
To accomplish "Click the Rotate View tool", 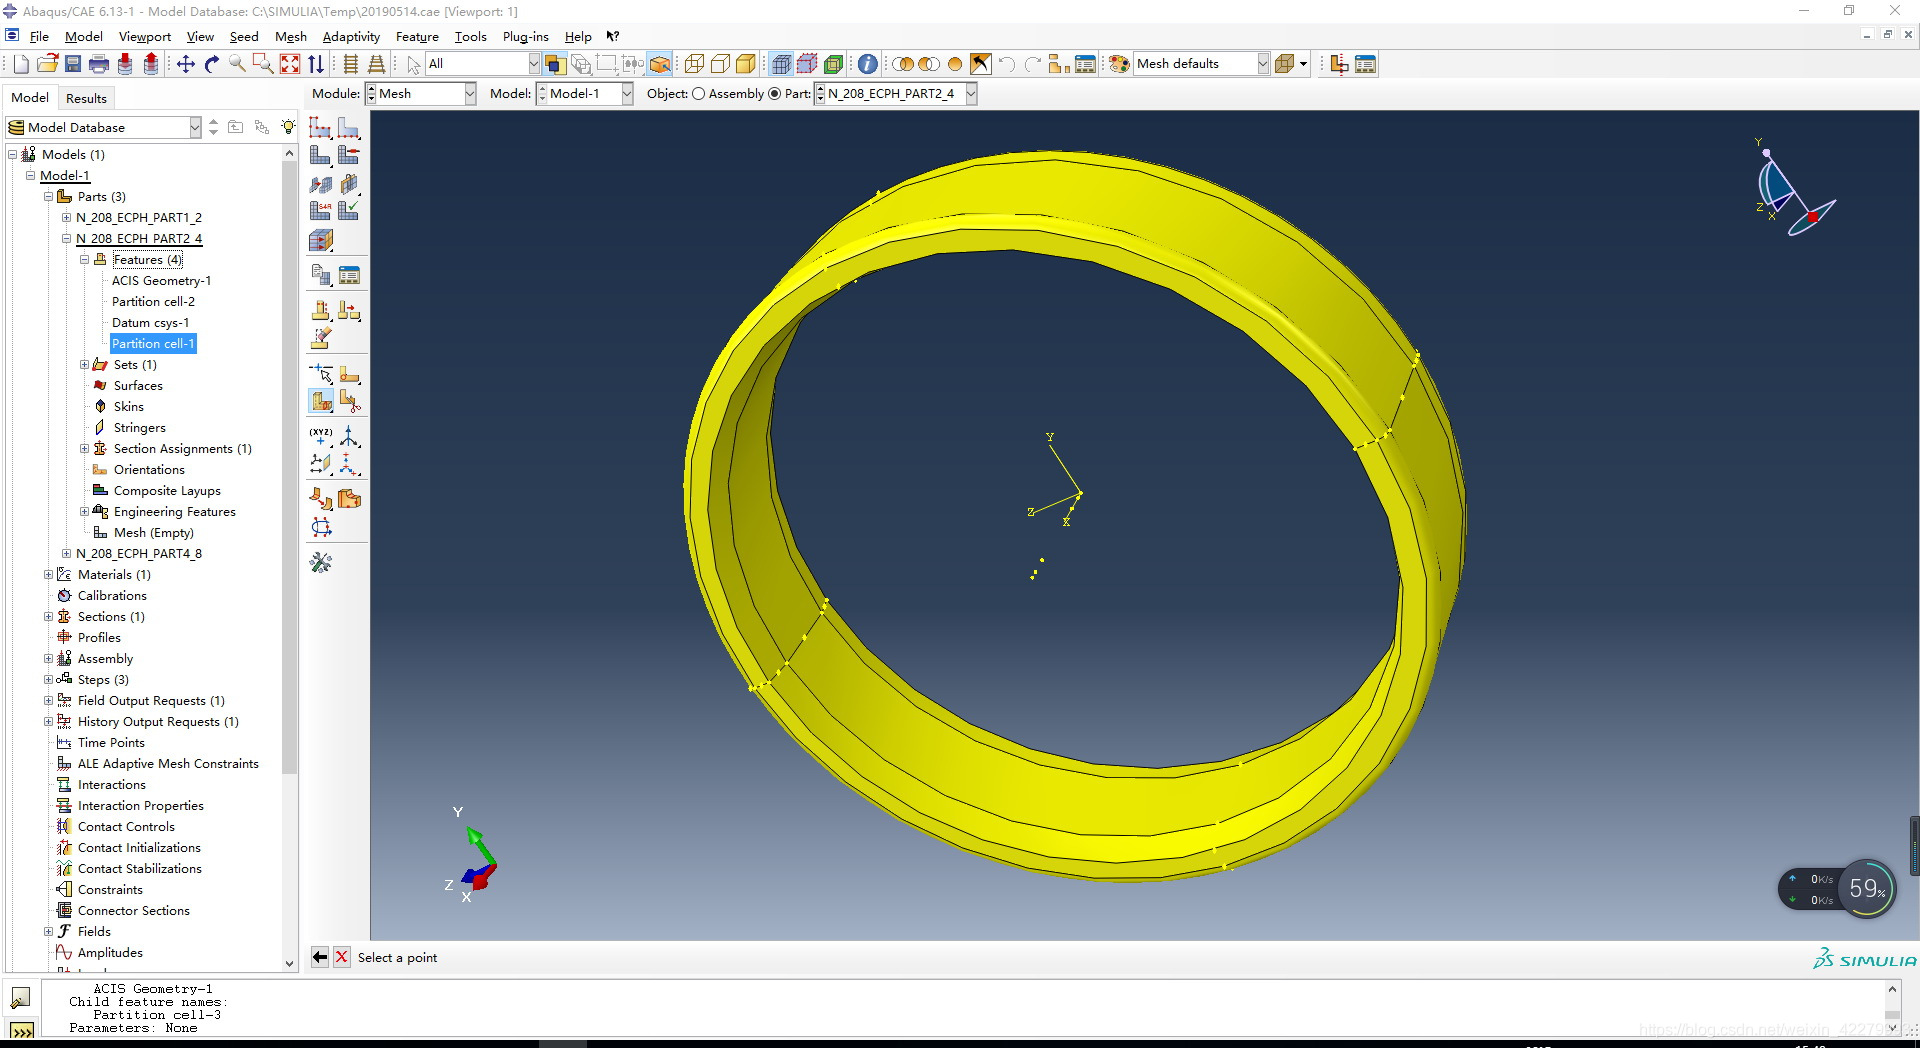I will [x=212, y=64].
